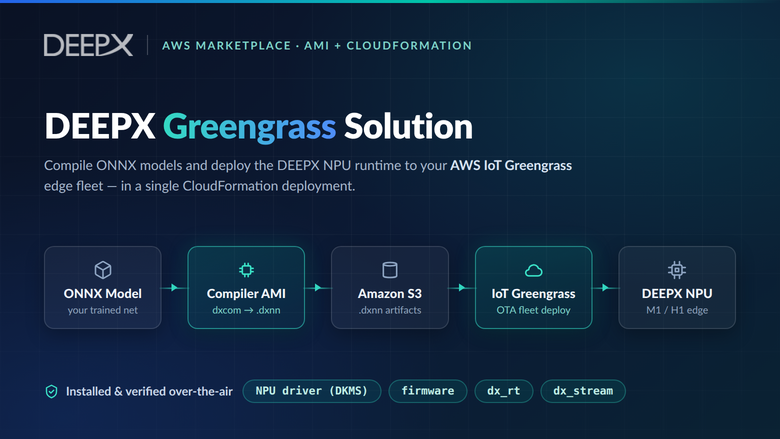Click the ONNX Model cube icon
Image resolution: width=780 pixels, height=439 pixels.
tap(103, 270)
